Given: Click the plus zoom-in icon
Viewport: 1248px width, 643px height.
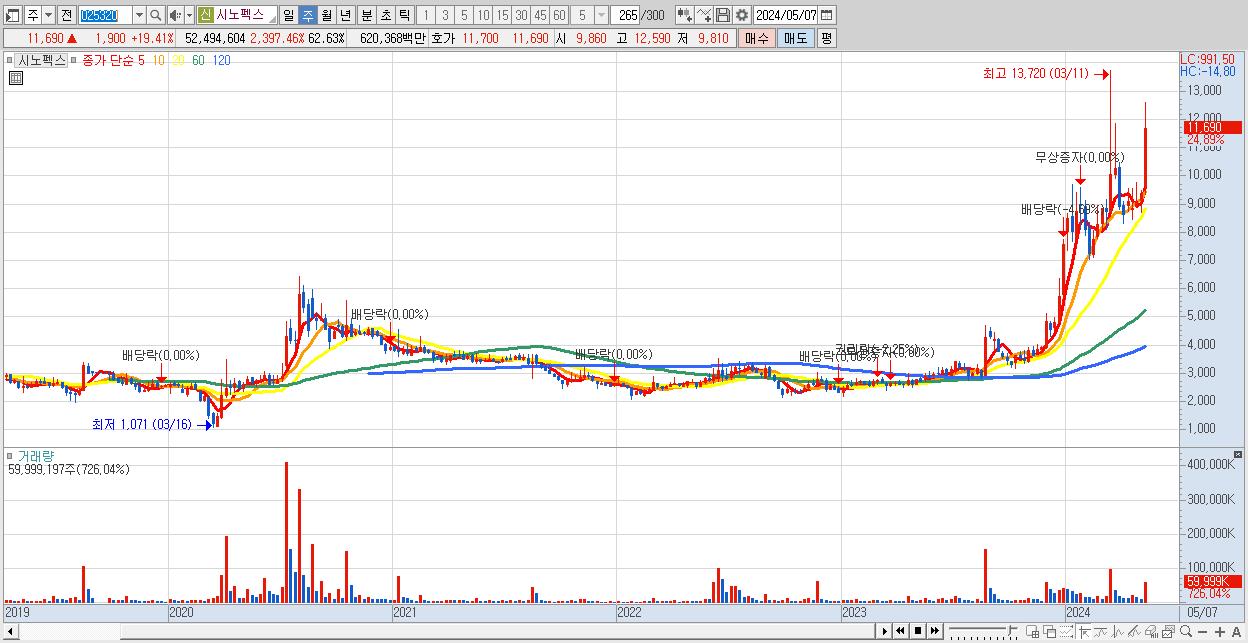Looking at the screenshot, I should pos(1220,632).
